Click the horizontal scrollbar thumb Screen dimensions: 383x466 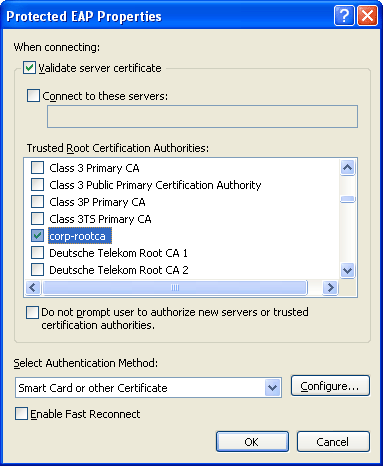point(175,287)
